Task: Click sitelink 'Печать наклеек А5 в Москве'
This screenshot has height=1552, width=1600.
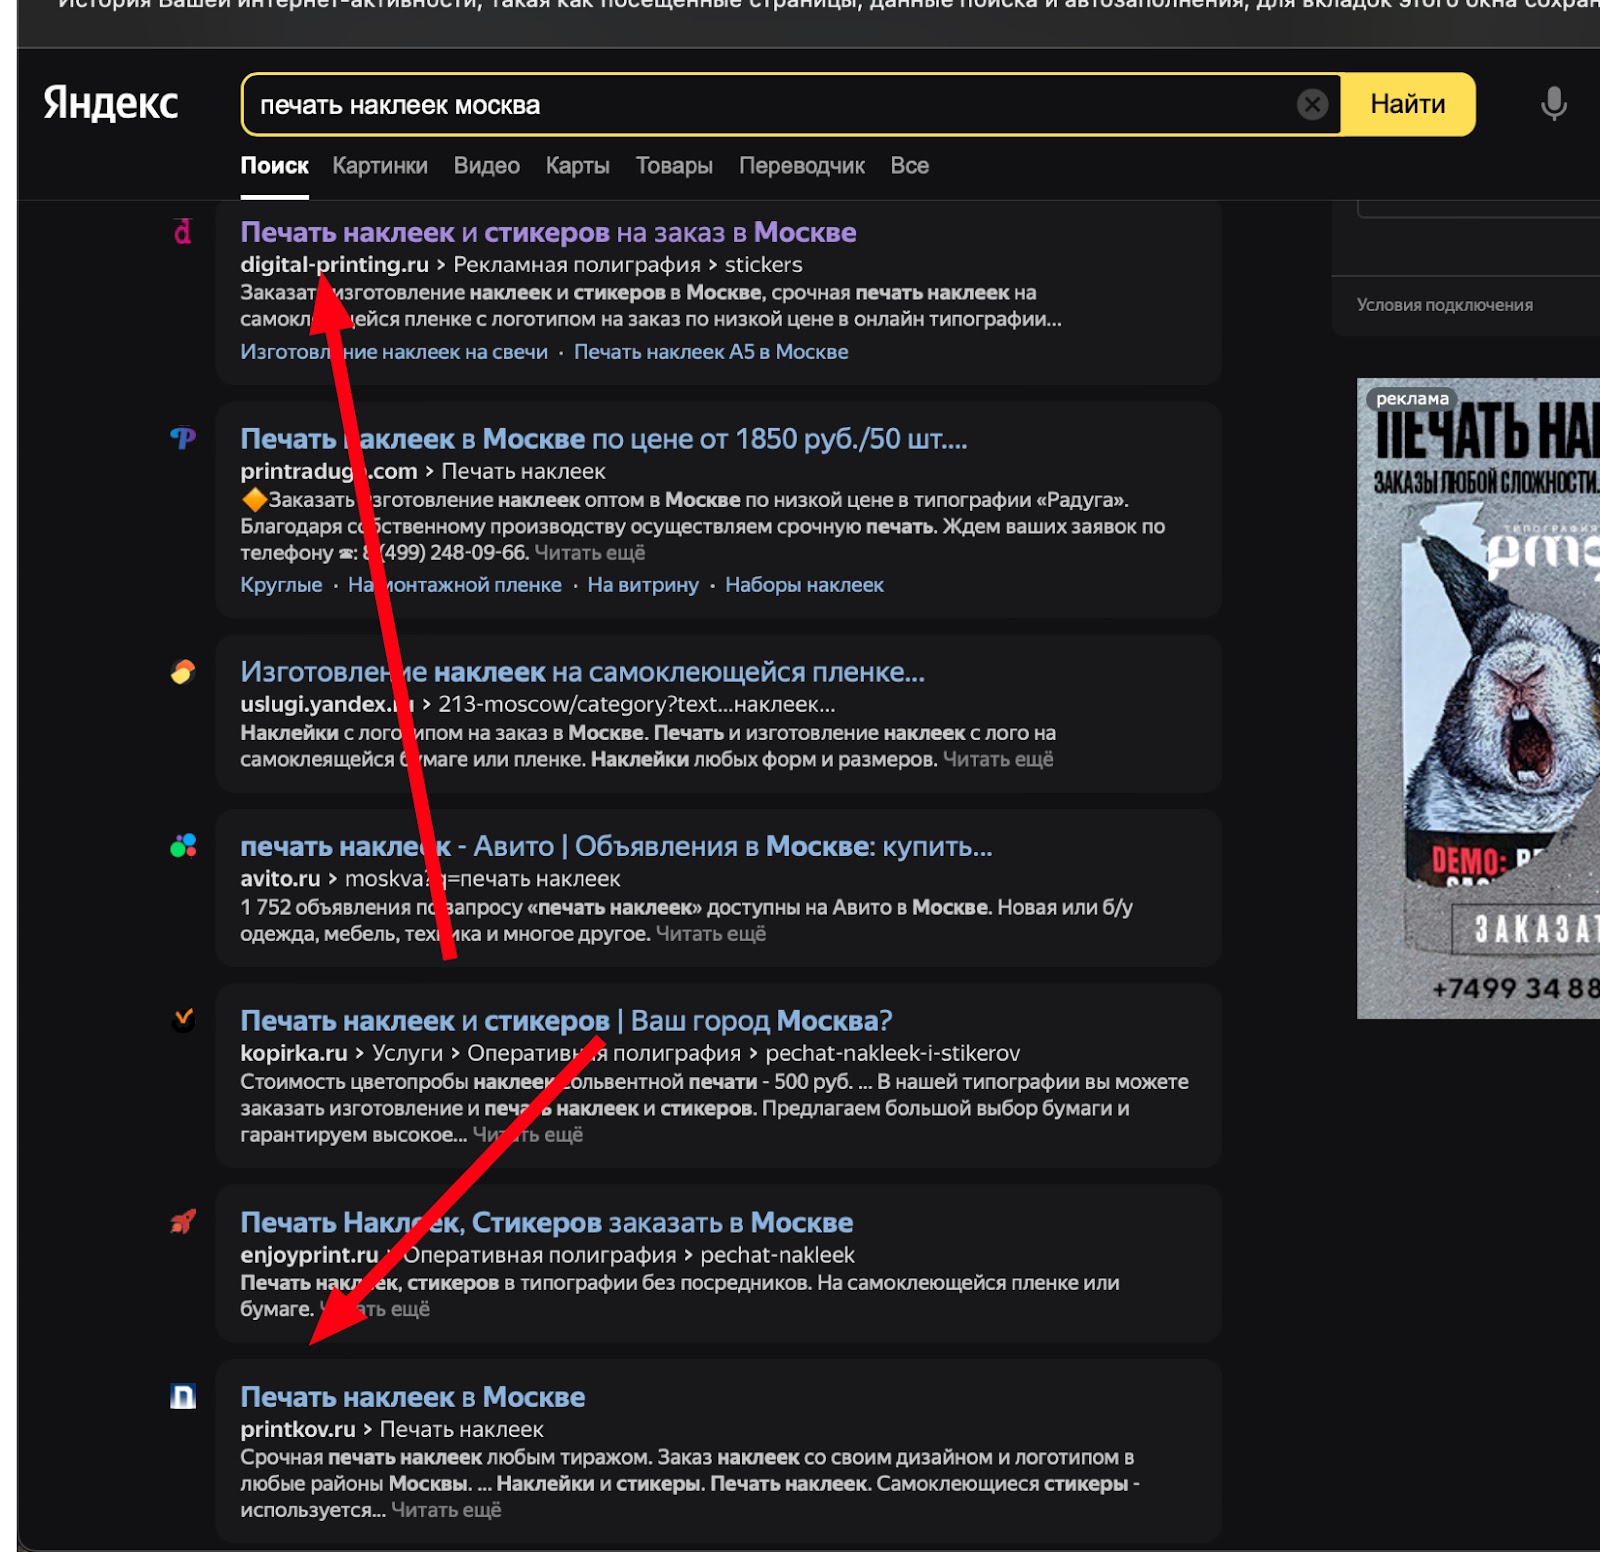Action: [x=711, y=352]
